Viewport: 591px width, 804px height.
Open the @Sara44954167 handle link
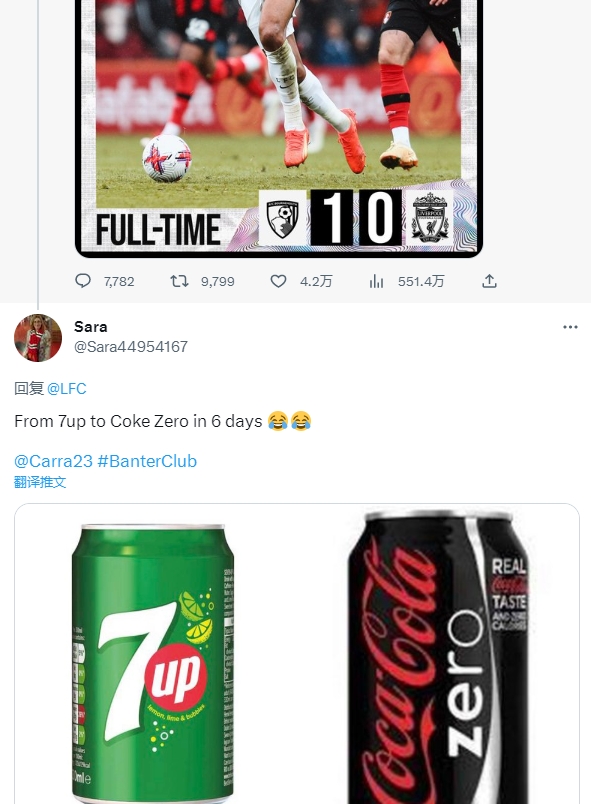[x=131, y=347]
